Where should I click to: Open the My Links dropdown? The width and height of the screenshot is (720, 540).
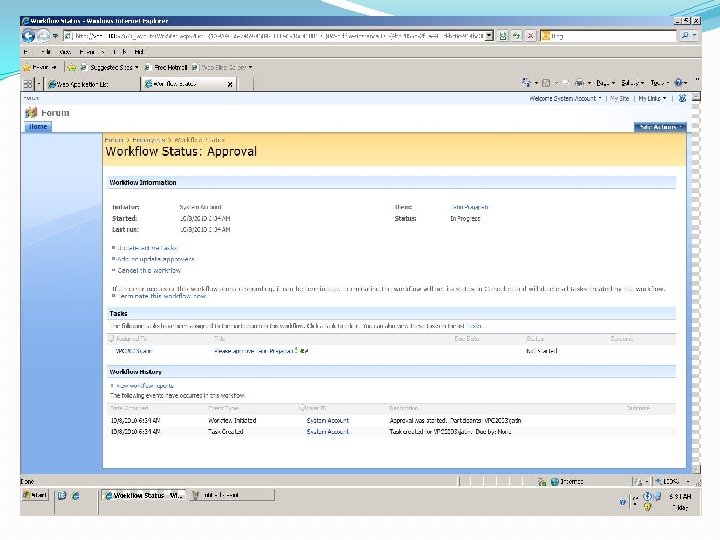point(652,98)
